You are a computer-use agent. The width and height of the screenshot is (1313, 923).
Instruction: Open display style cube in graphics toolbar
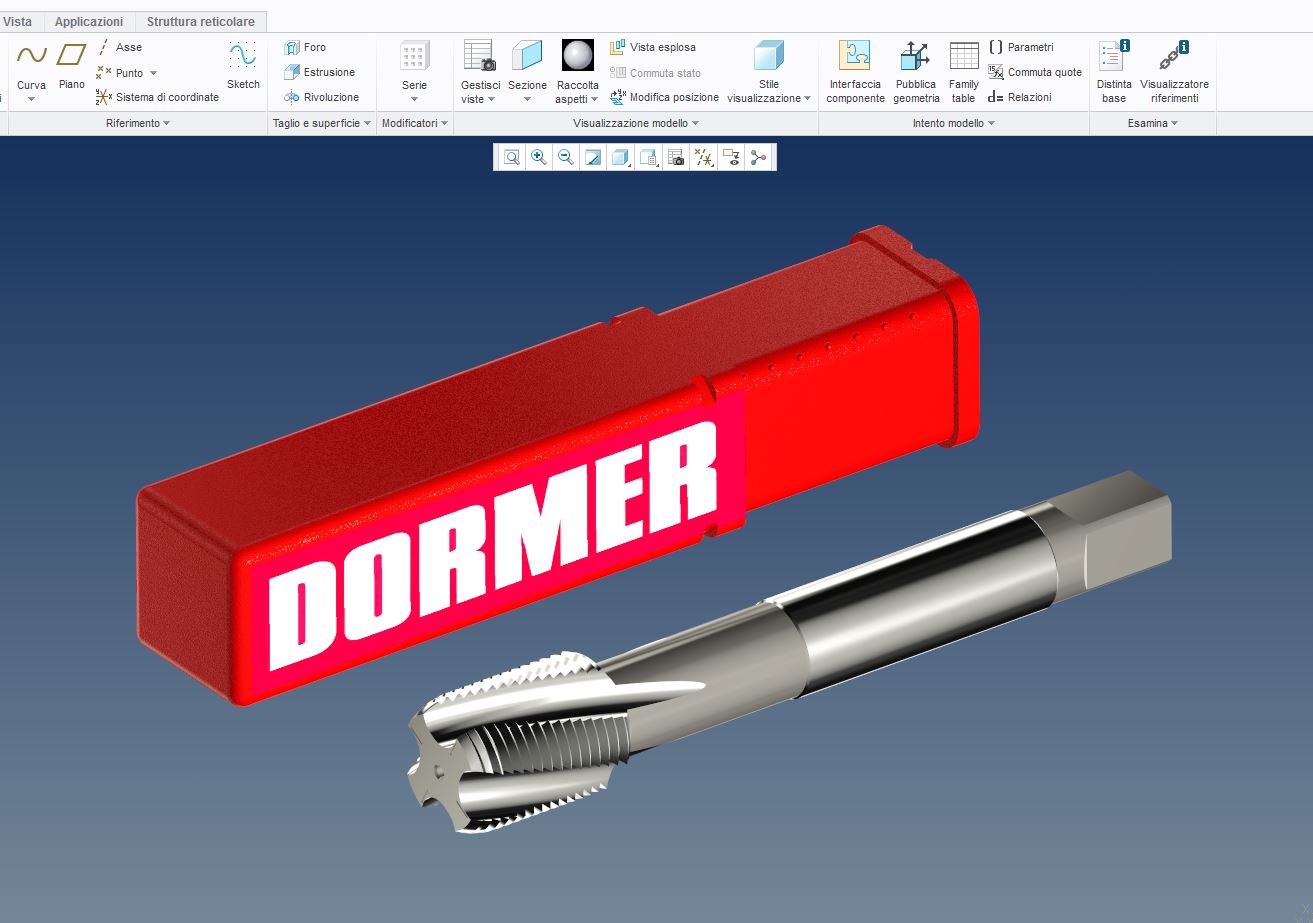point(620,157)
